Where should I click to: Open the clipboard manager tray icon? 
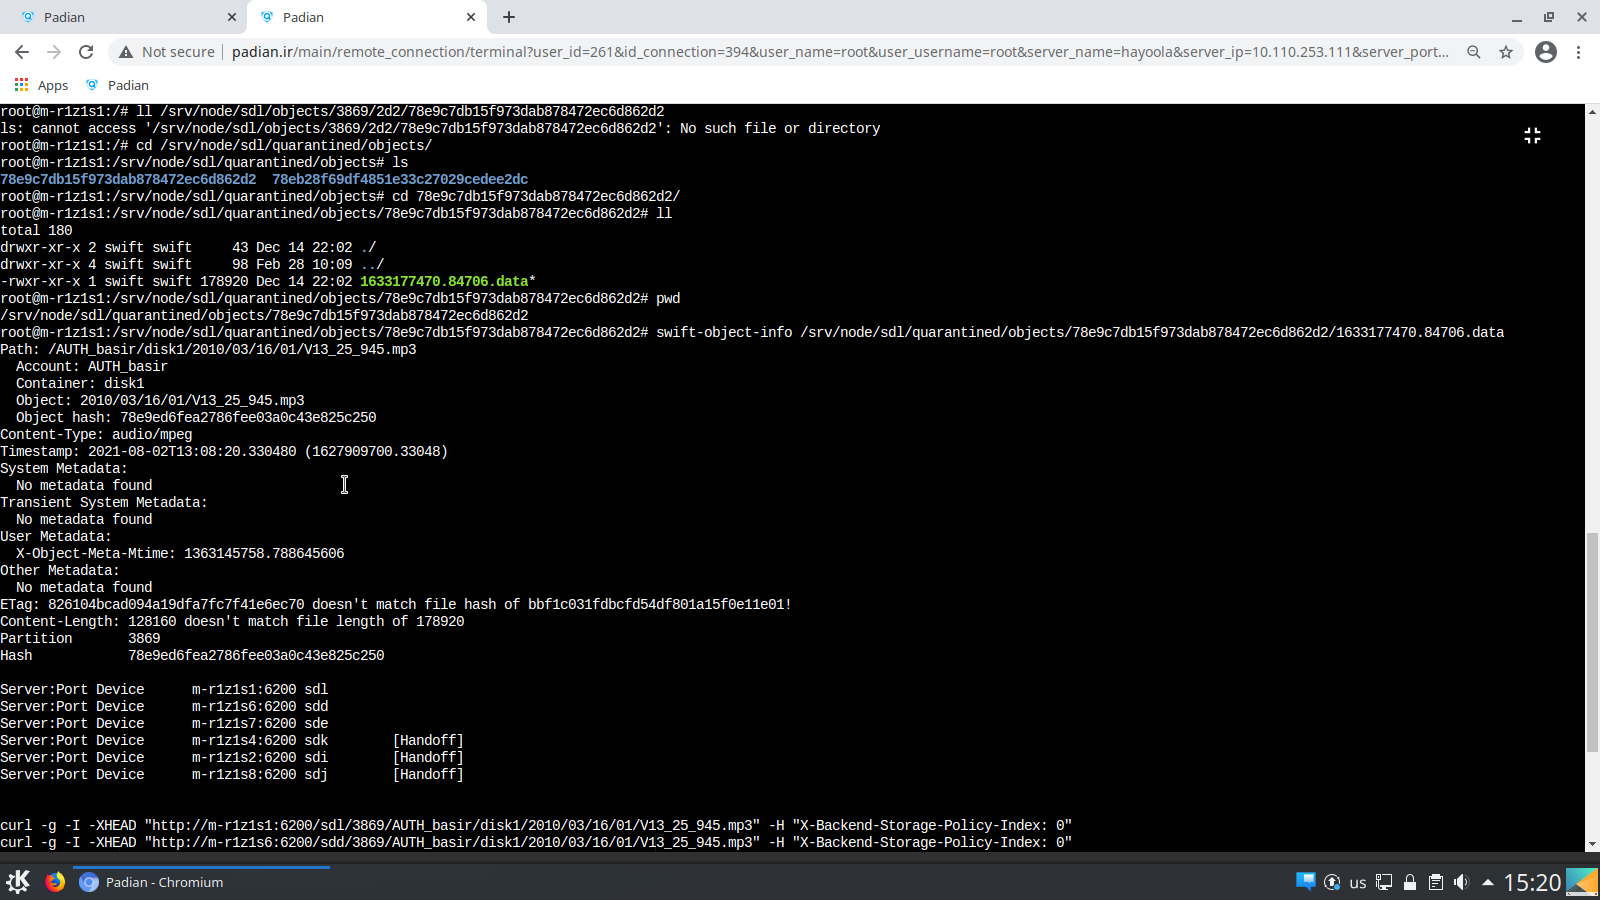[x=1436, y=882]
